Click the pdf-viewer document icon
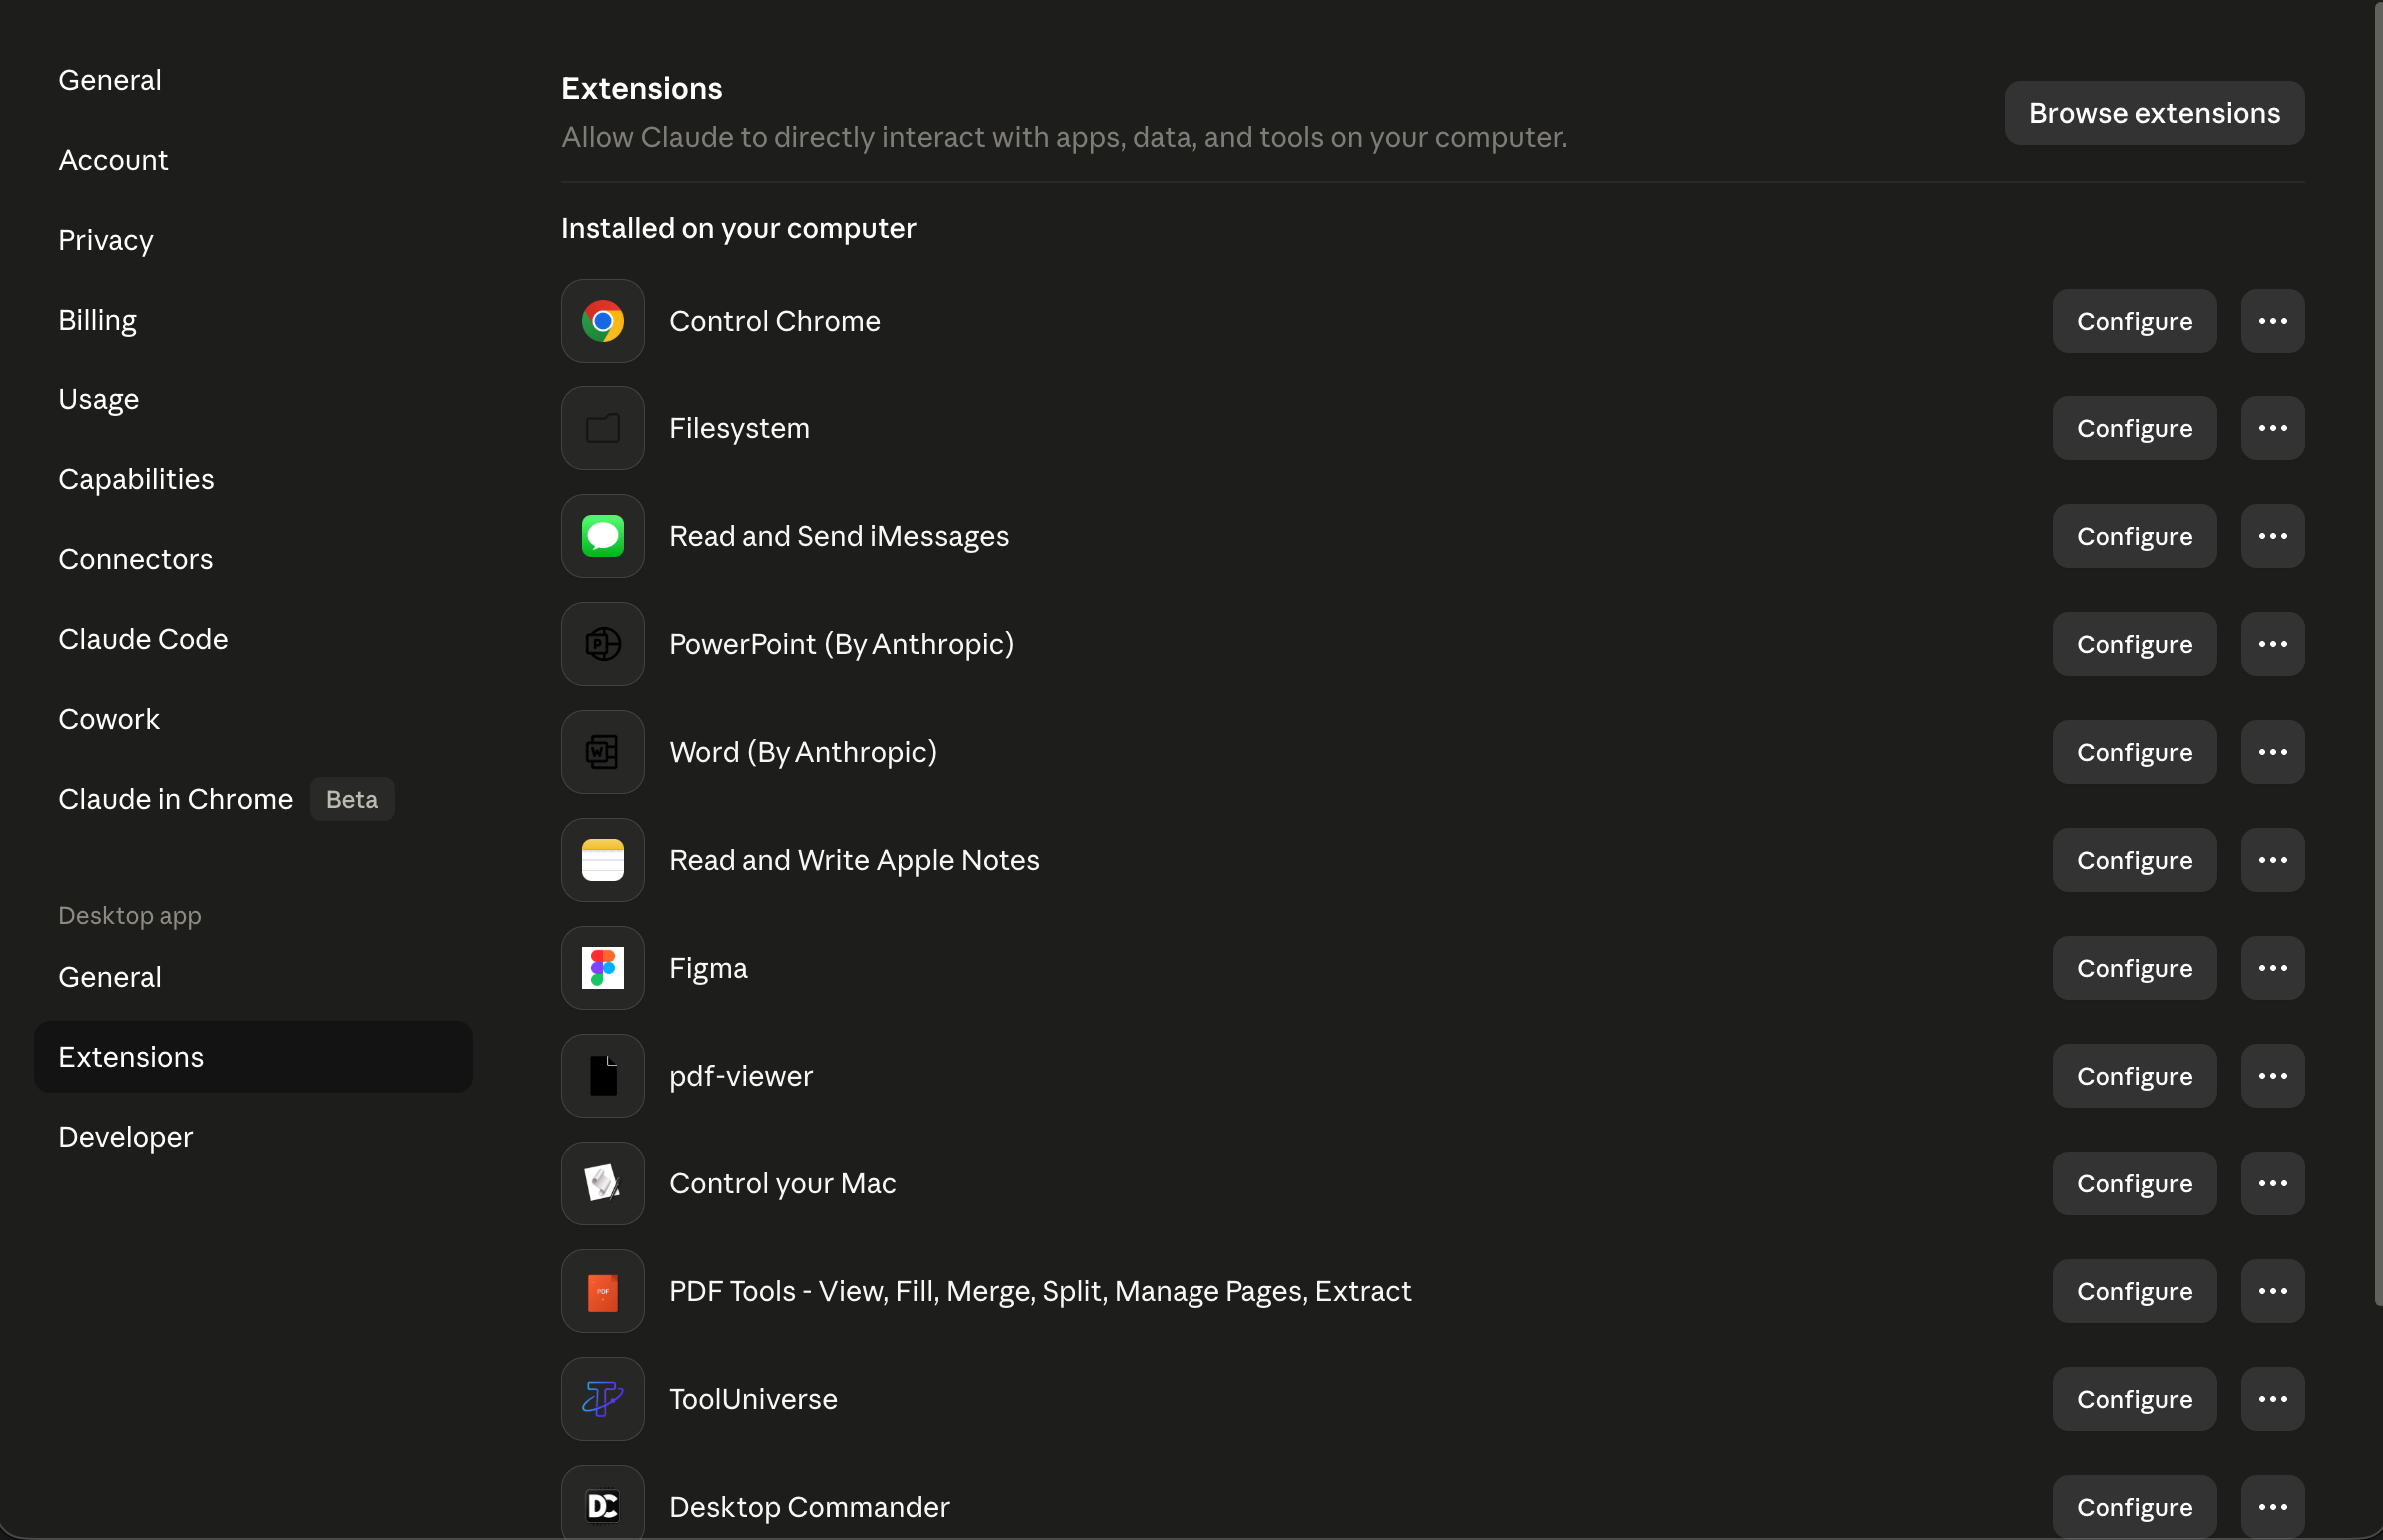The width and height of the screenshot is (2383, 1540). 603,1076
